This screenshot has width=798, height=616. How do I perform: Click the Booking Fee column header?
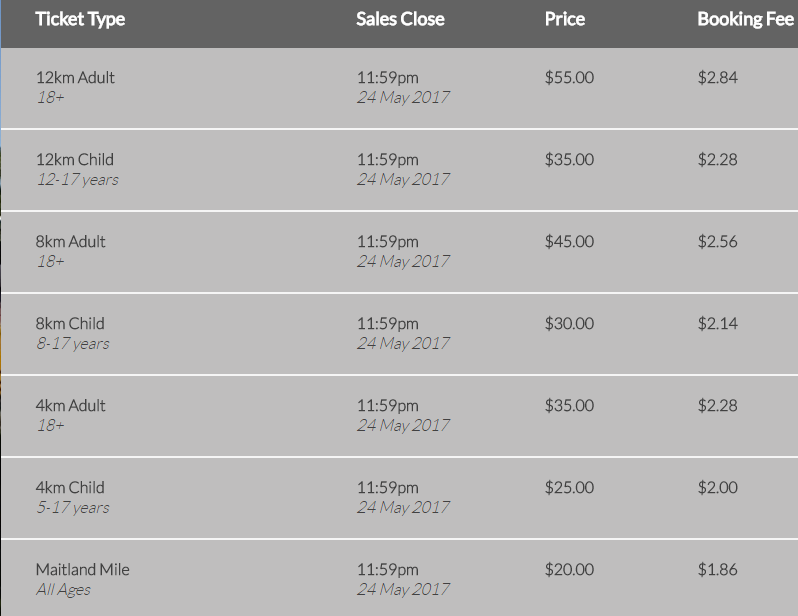745,19
